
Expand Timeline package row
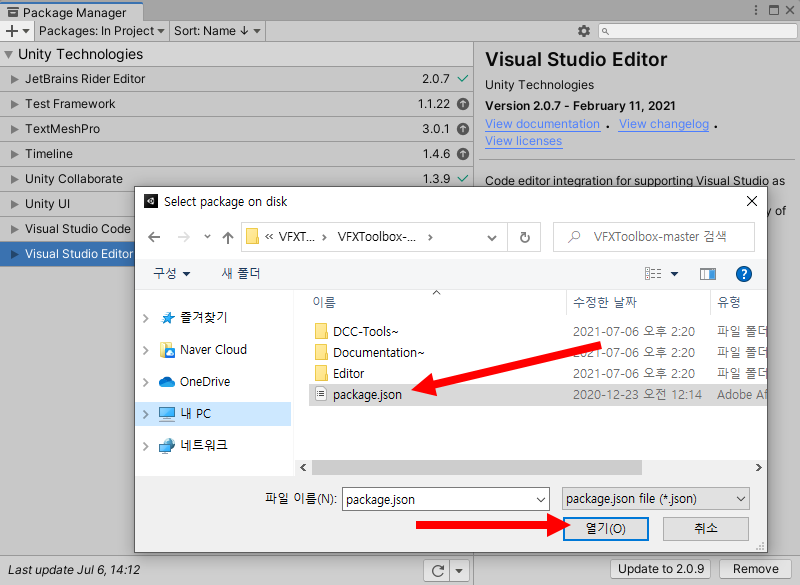(14, 154)
